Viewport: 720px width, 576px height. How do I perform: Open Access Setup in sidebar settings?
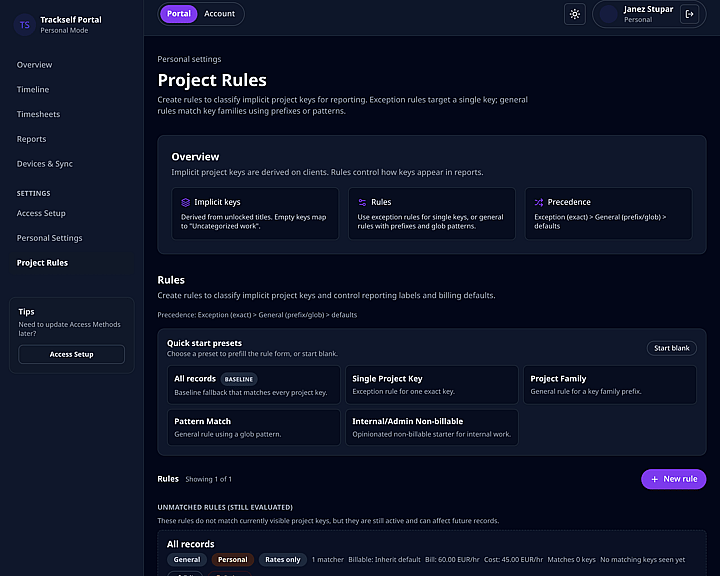(x=41, y=213)
